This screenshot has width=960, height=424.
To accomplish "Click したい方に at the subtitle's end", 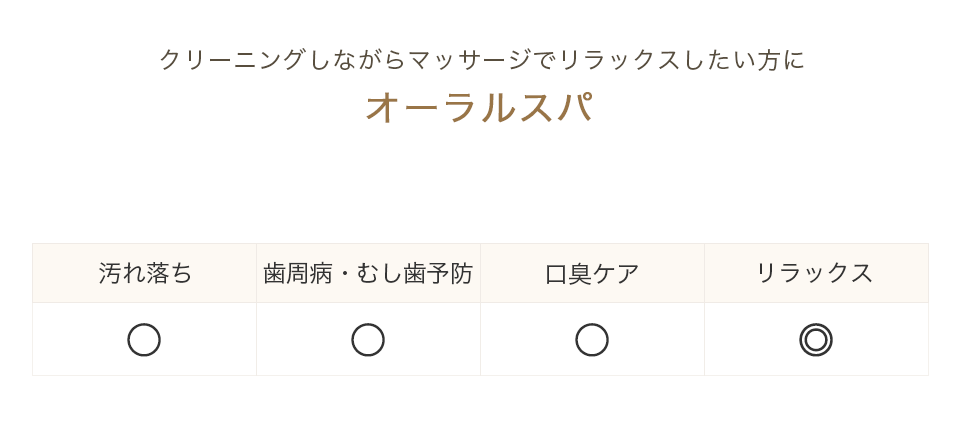I will click(x=742, y=61).
